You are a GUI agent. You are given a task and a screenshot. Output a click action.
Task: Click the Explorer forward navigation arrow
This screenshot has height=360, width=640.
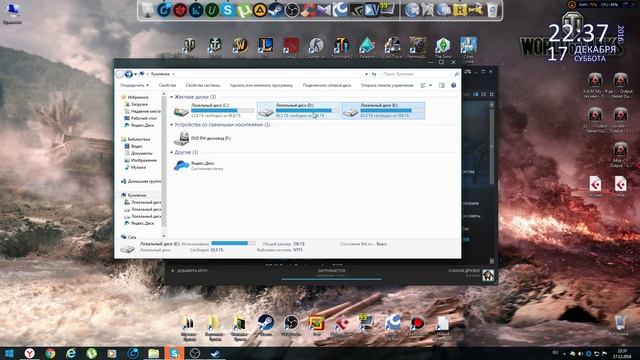[x=129, y=74]
